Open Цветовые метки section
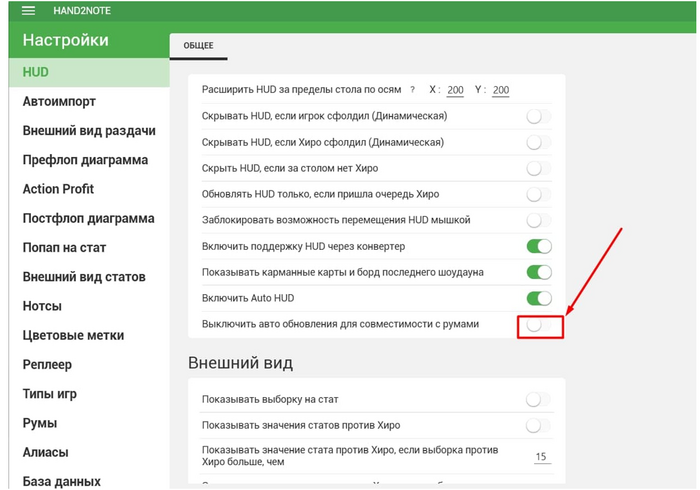Viewport: 700px width, 490px height. point(89,335)
